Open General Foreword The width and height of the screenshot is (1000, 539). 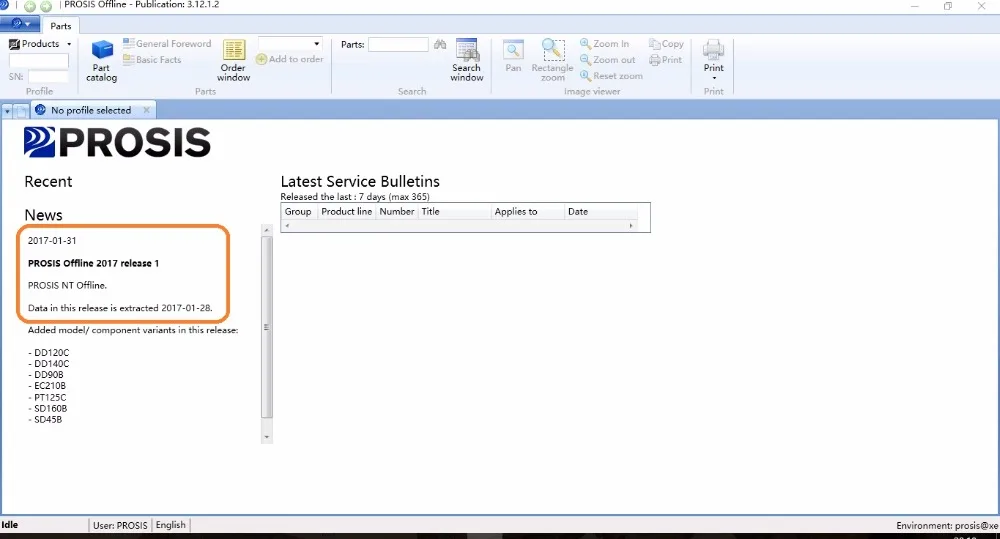167,43
